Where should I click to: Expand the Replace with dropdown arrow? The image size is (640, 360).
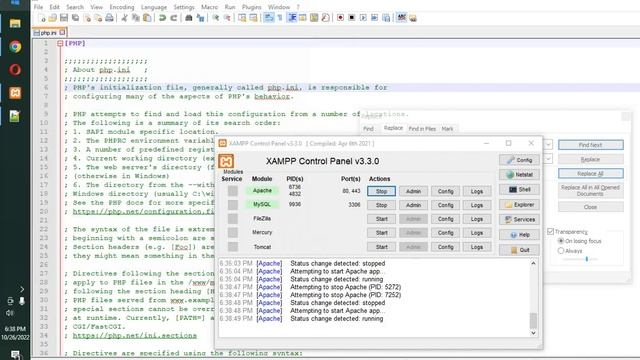[548, 159]
